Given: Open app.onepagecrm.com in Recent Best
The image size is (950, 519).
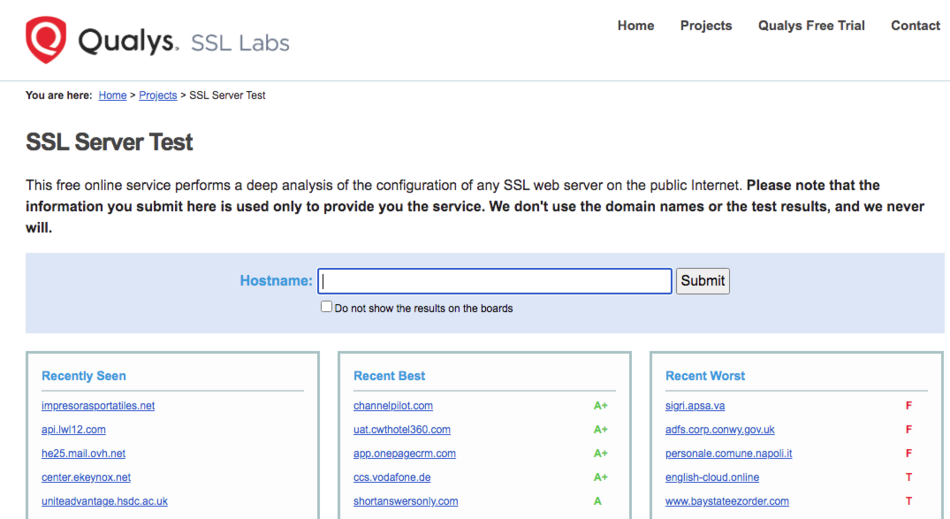Looking at the screenshot, I should 405,454.
